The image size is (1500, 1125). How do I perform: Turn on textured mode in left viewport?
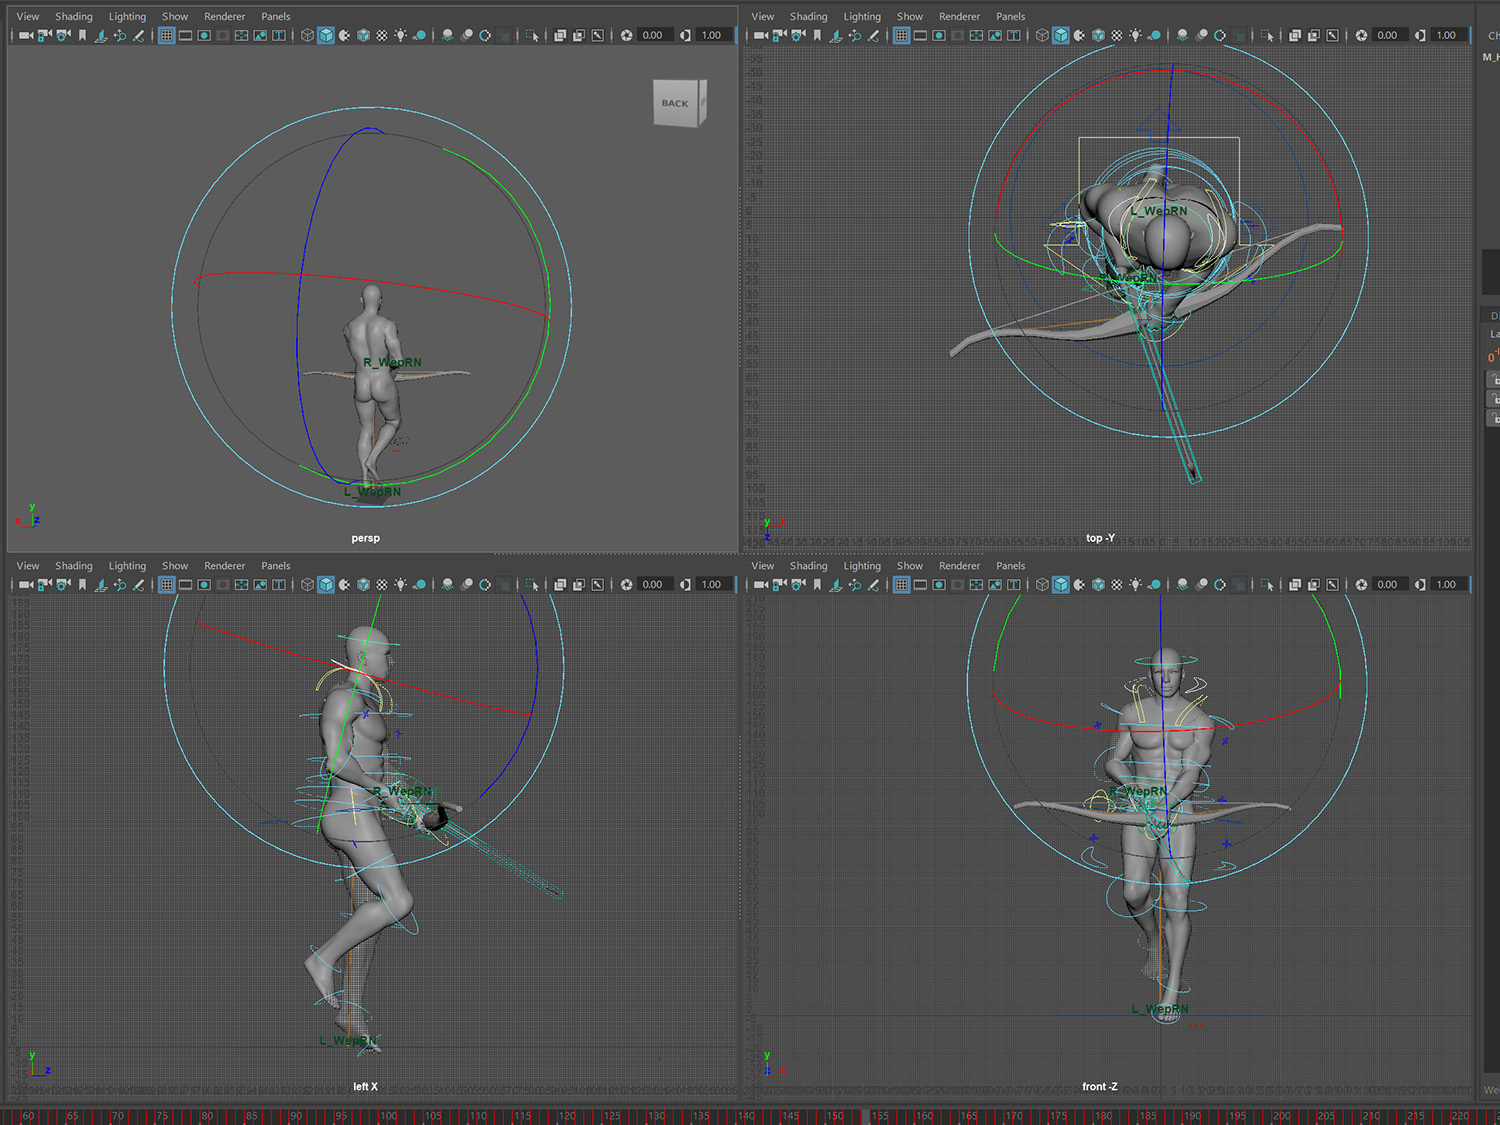click(381, 585)
